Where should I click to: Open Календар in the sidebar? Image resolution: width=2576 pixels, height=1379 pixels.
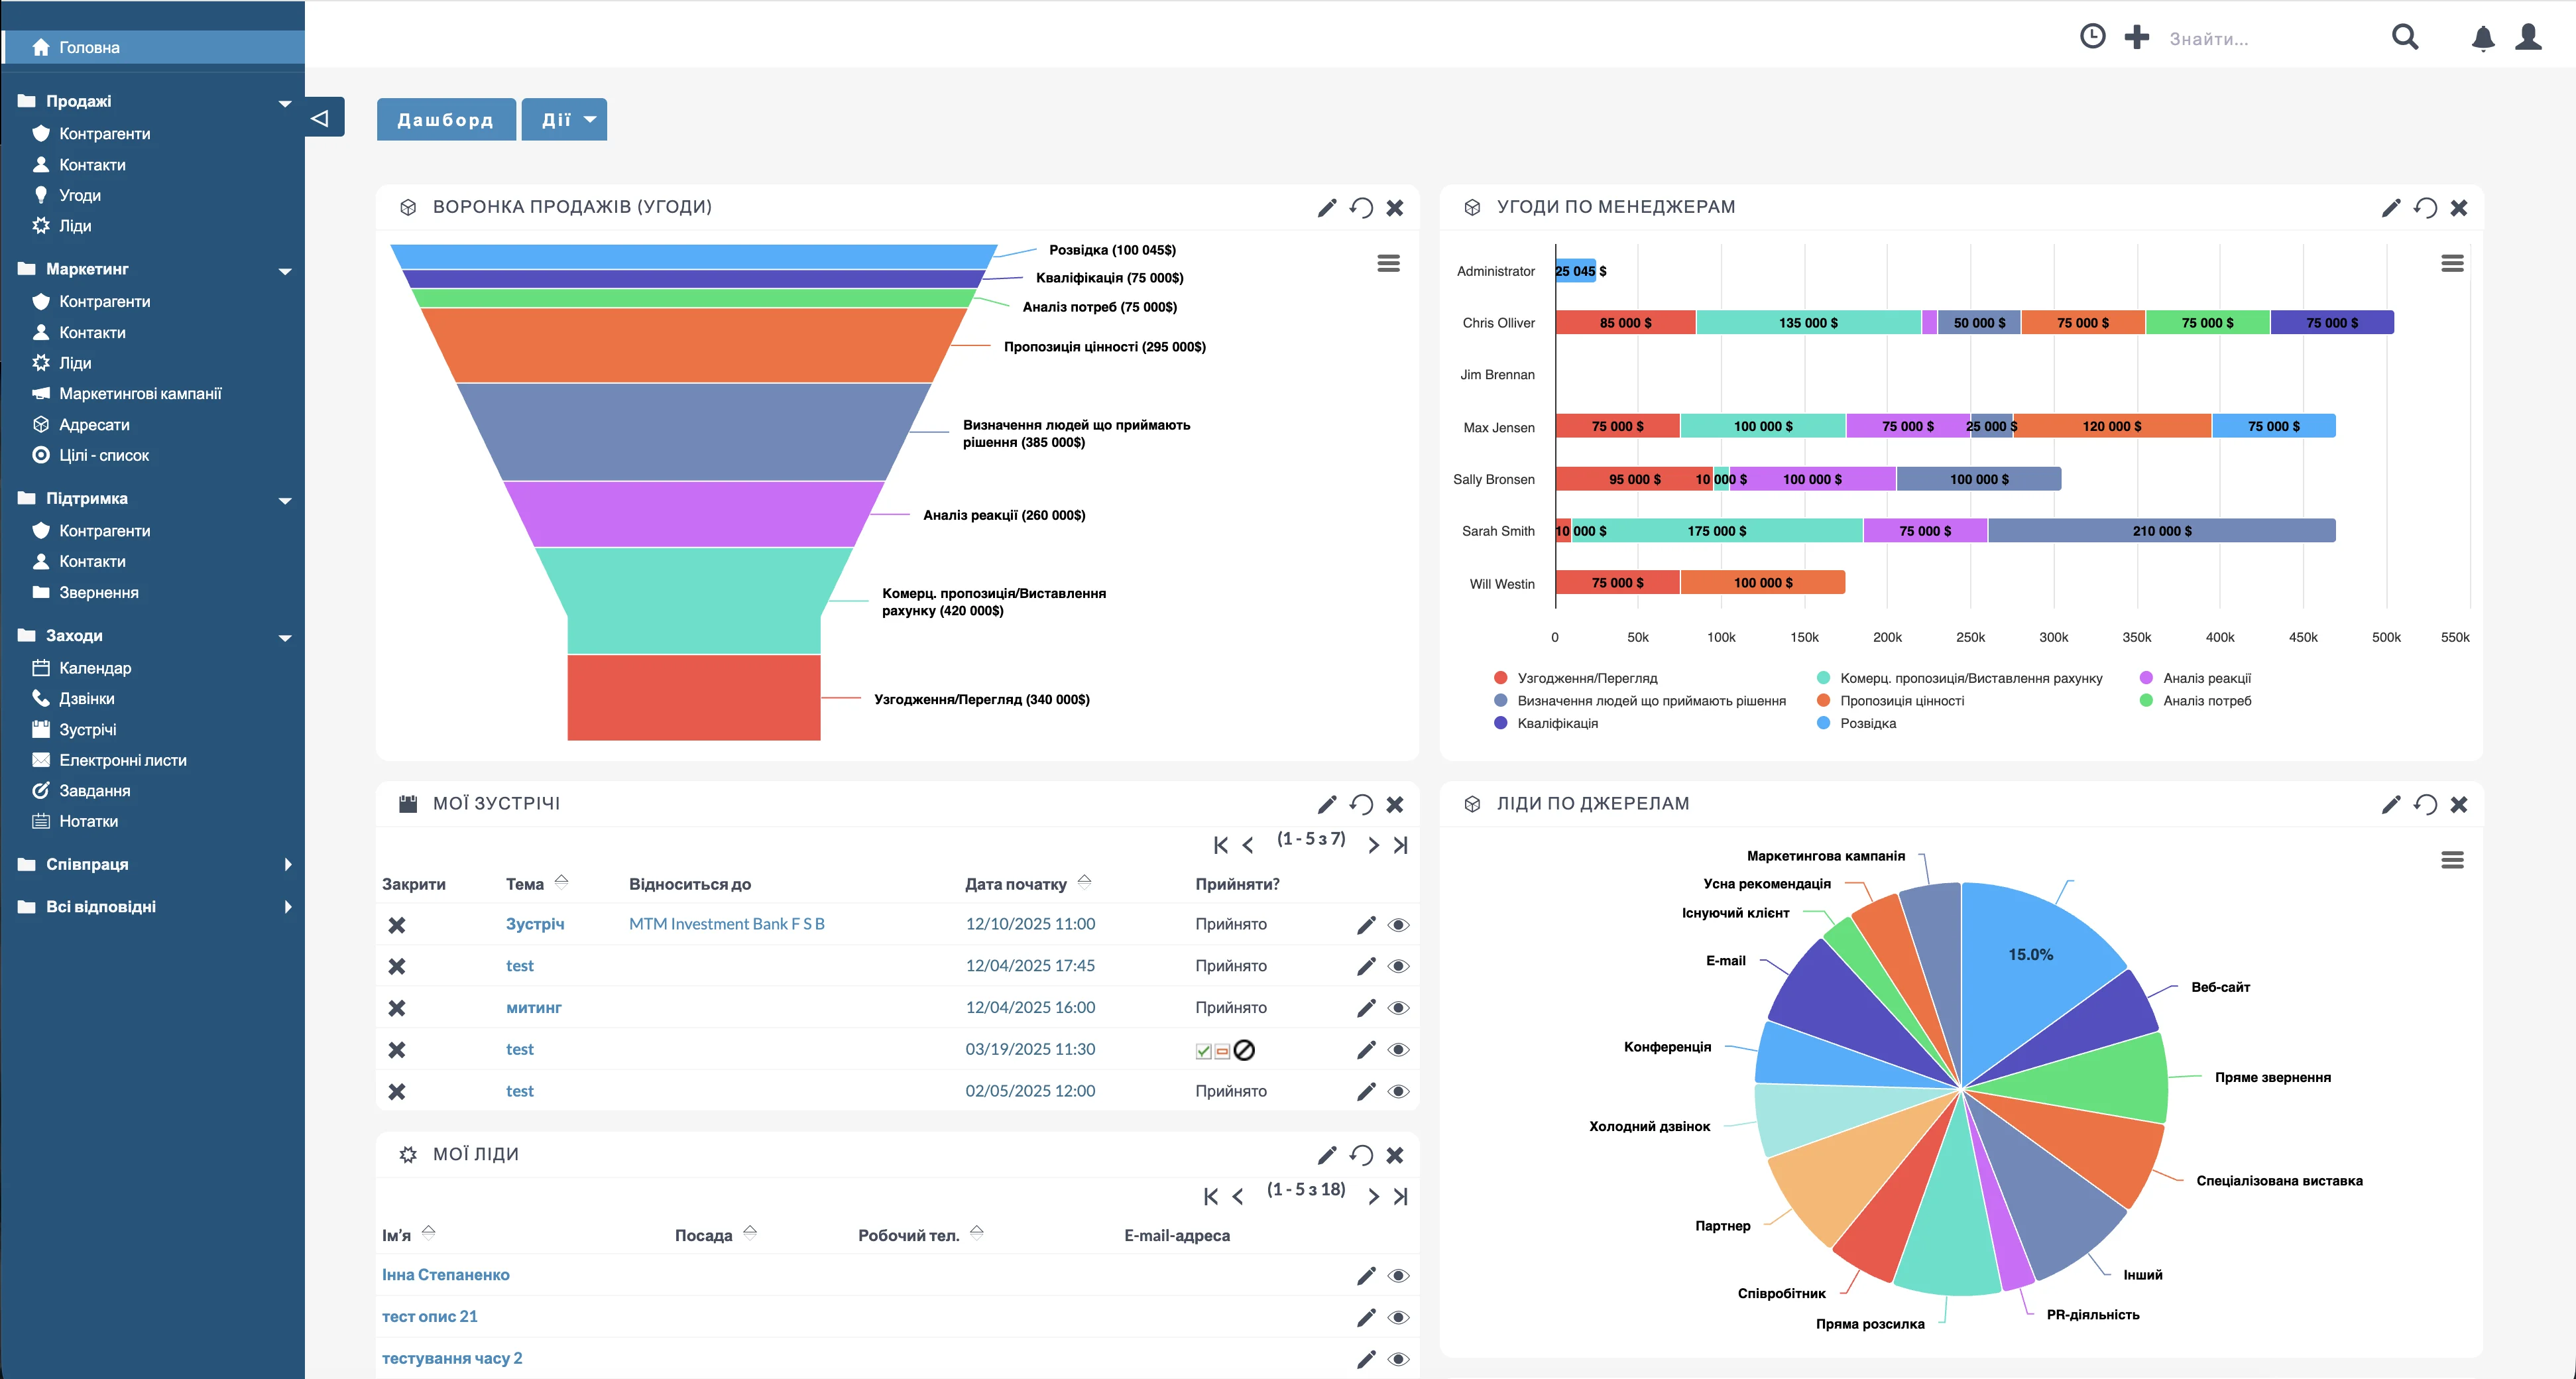95,668
